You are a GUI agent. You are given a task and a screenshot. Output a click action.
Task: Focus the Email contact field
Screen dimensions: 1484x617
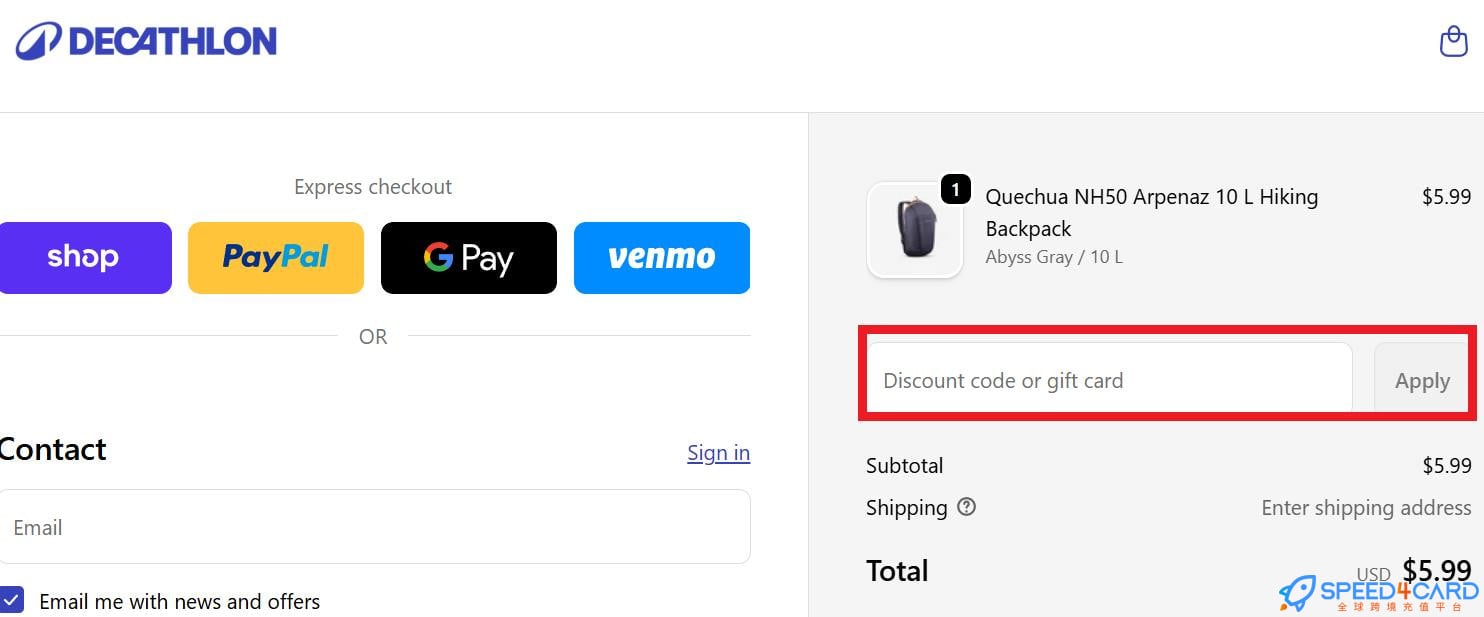pyautogui.click(x=374, y=527)
